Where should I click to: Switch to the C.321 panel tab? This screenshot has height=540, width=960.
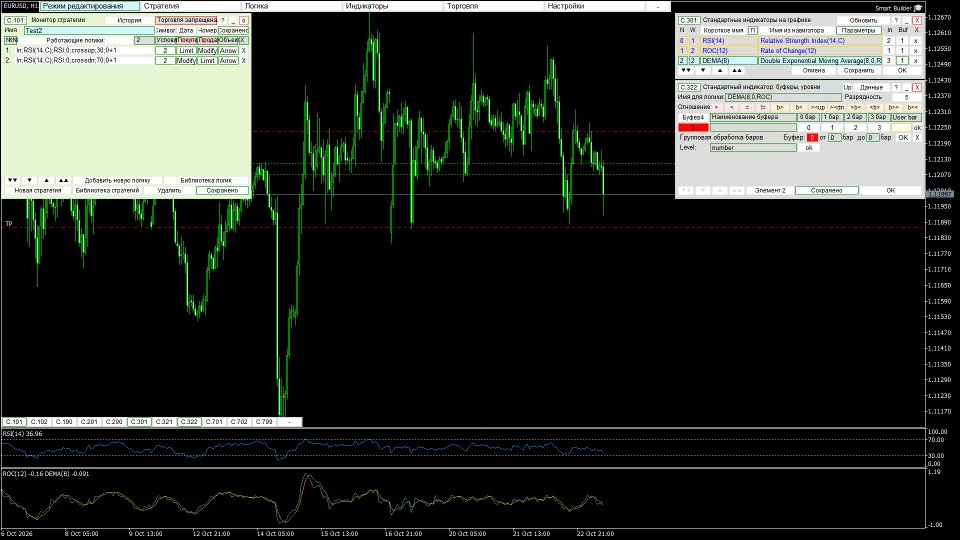(164, 422)
